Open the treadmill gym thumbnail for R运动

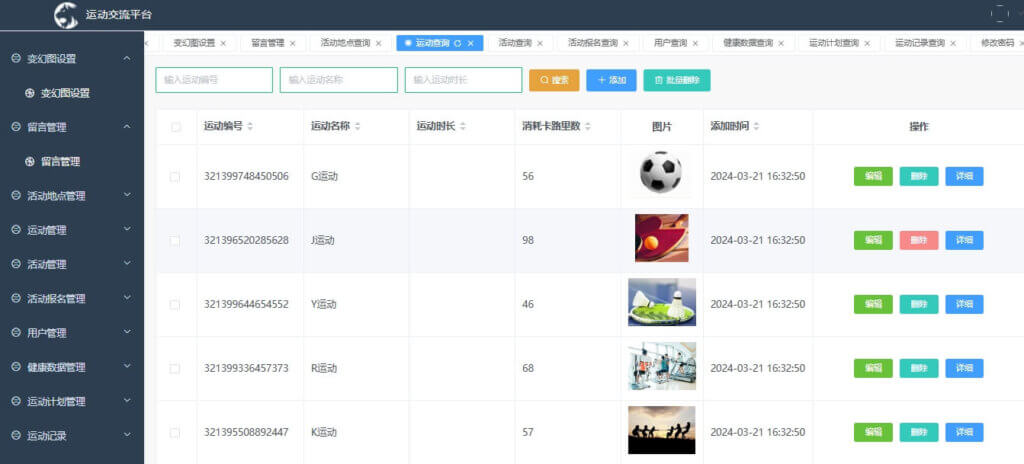click(x=662, y=366)
